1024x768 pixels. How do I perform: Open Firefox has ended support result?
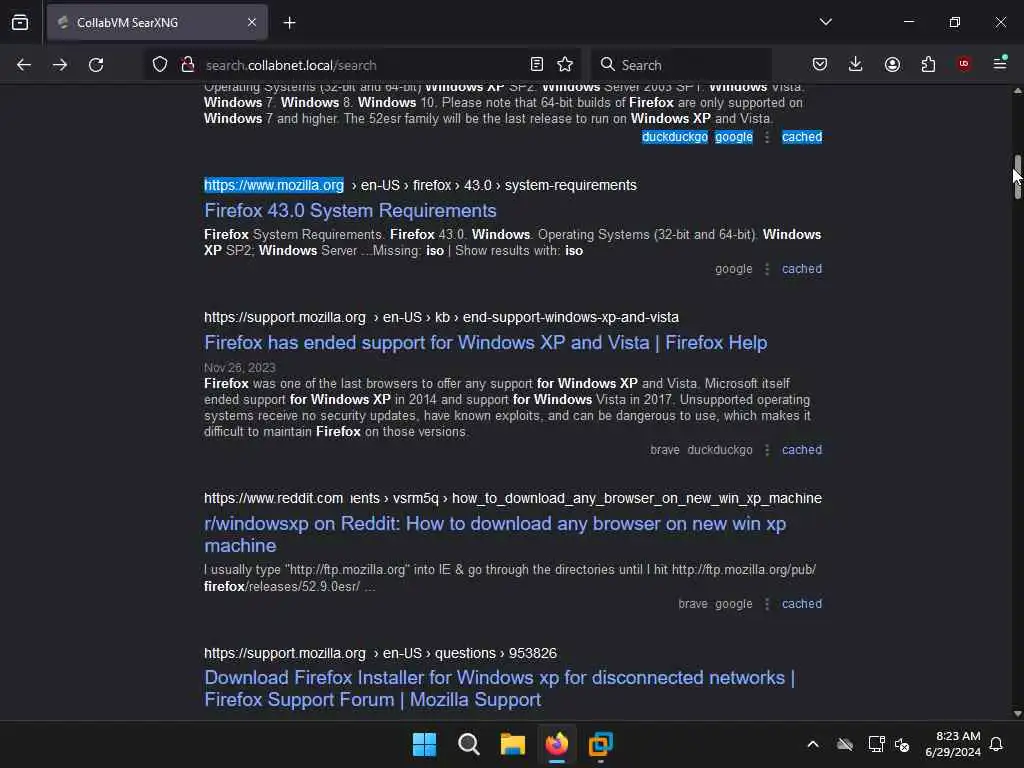click(x=485, y=342)
